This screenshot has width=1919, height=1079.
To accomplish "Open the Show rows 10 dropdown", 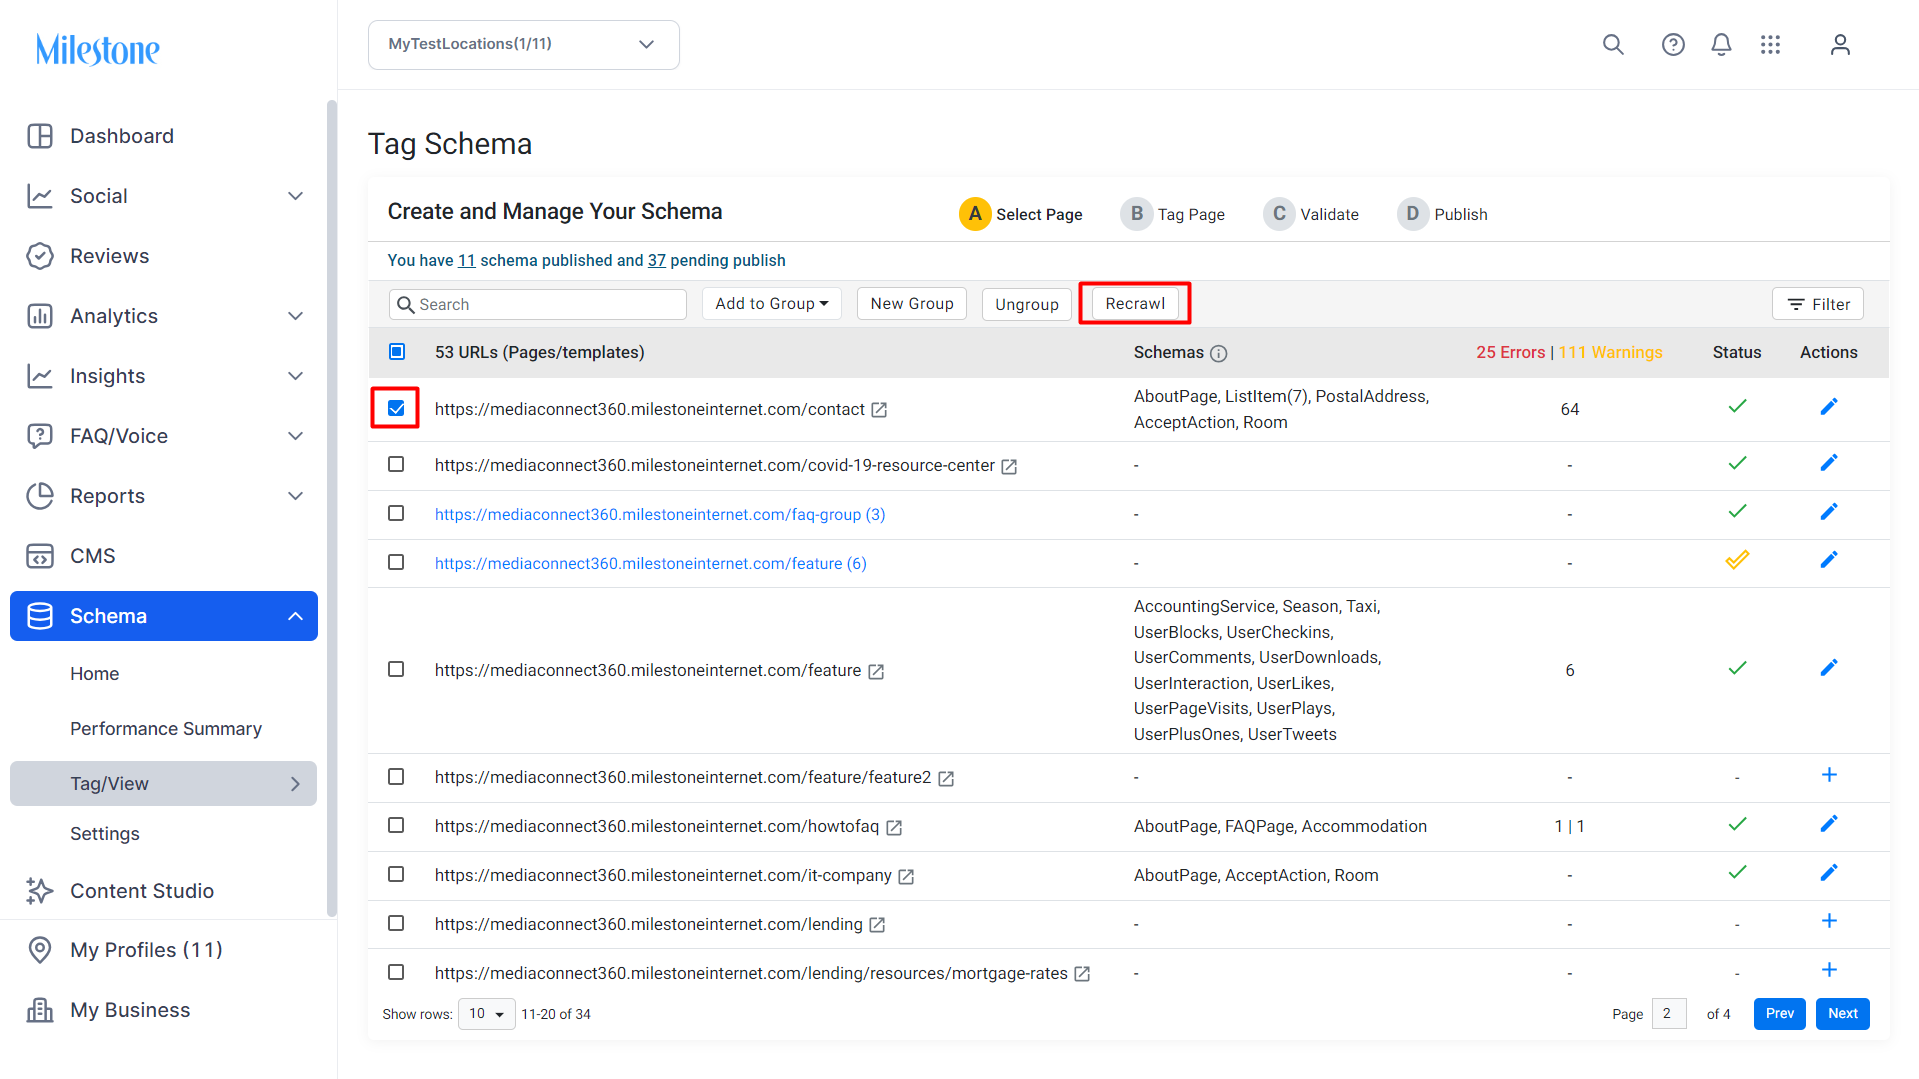I will coord(486,1014).
